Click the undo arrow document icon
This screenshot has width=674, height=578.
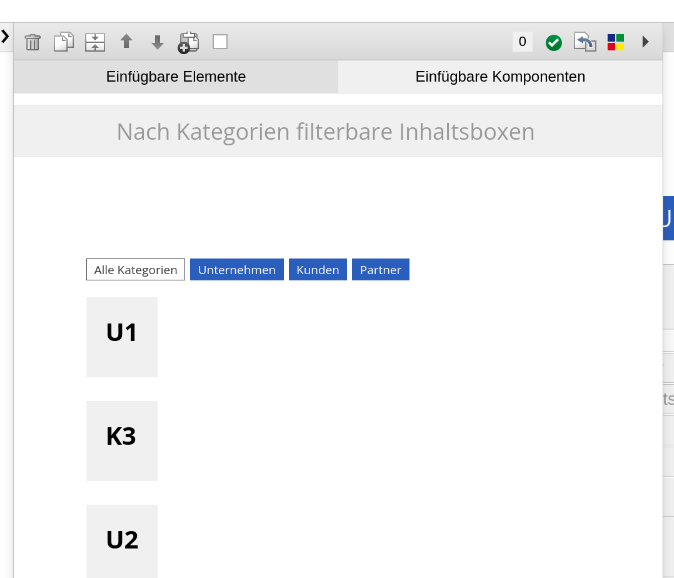(585, 42)
